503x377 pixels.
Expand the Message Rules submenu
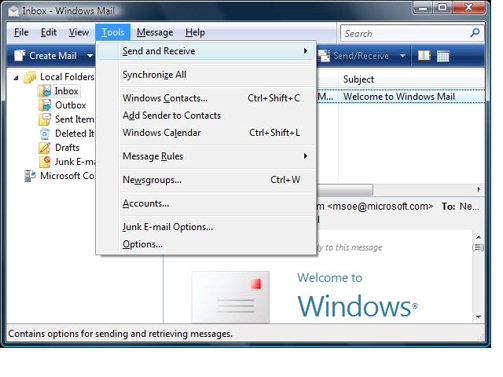[206, 156]
